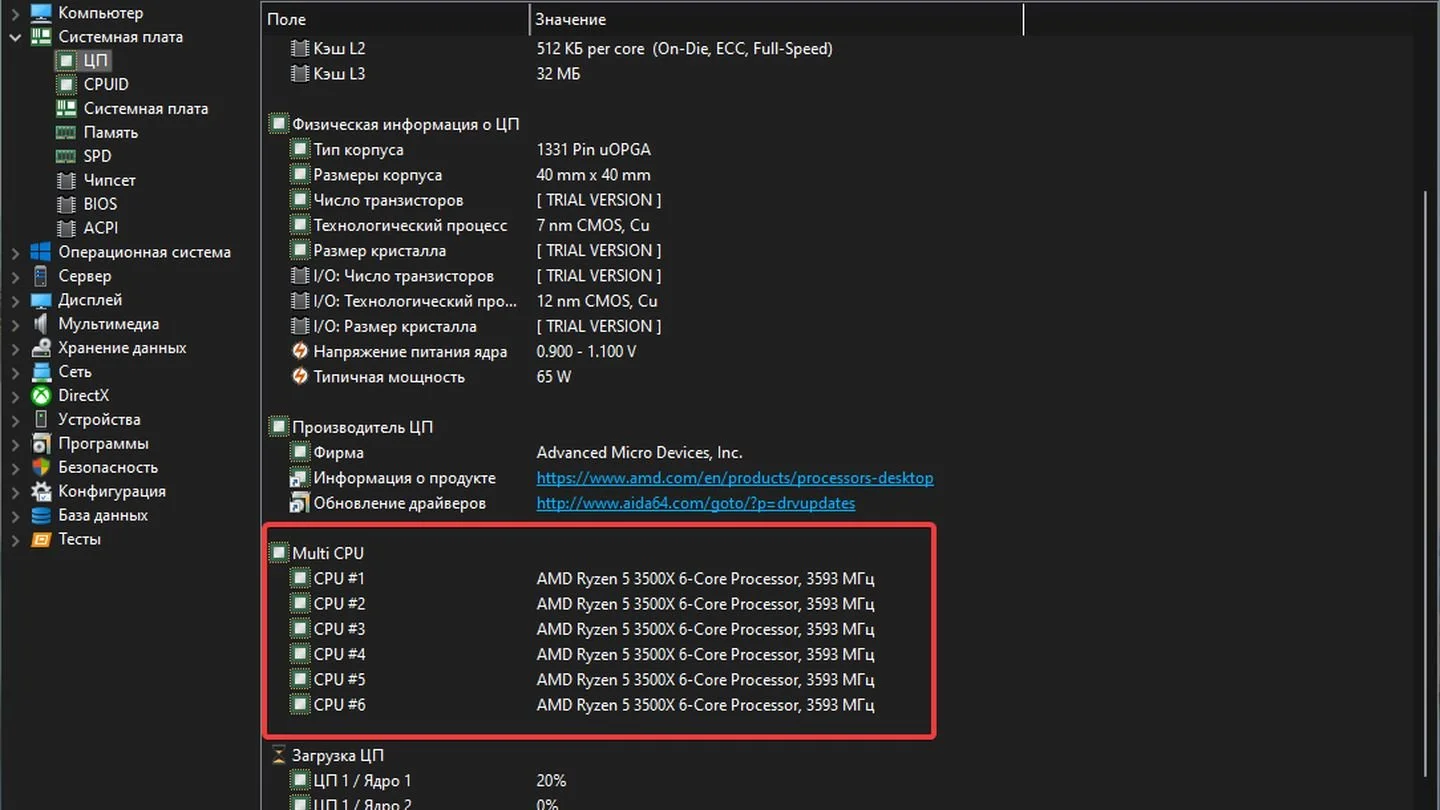Click the 12 nm CMOS, Cu value
This screenshot has width=1440, height=810.
tap(597, 301)
